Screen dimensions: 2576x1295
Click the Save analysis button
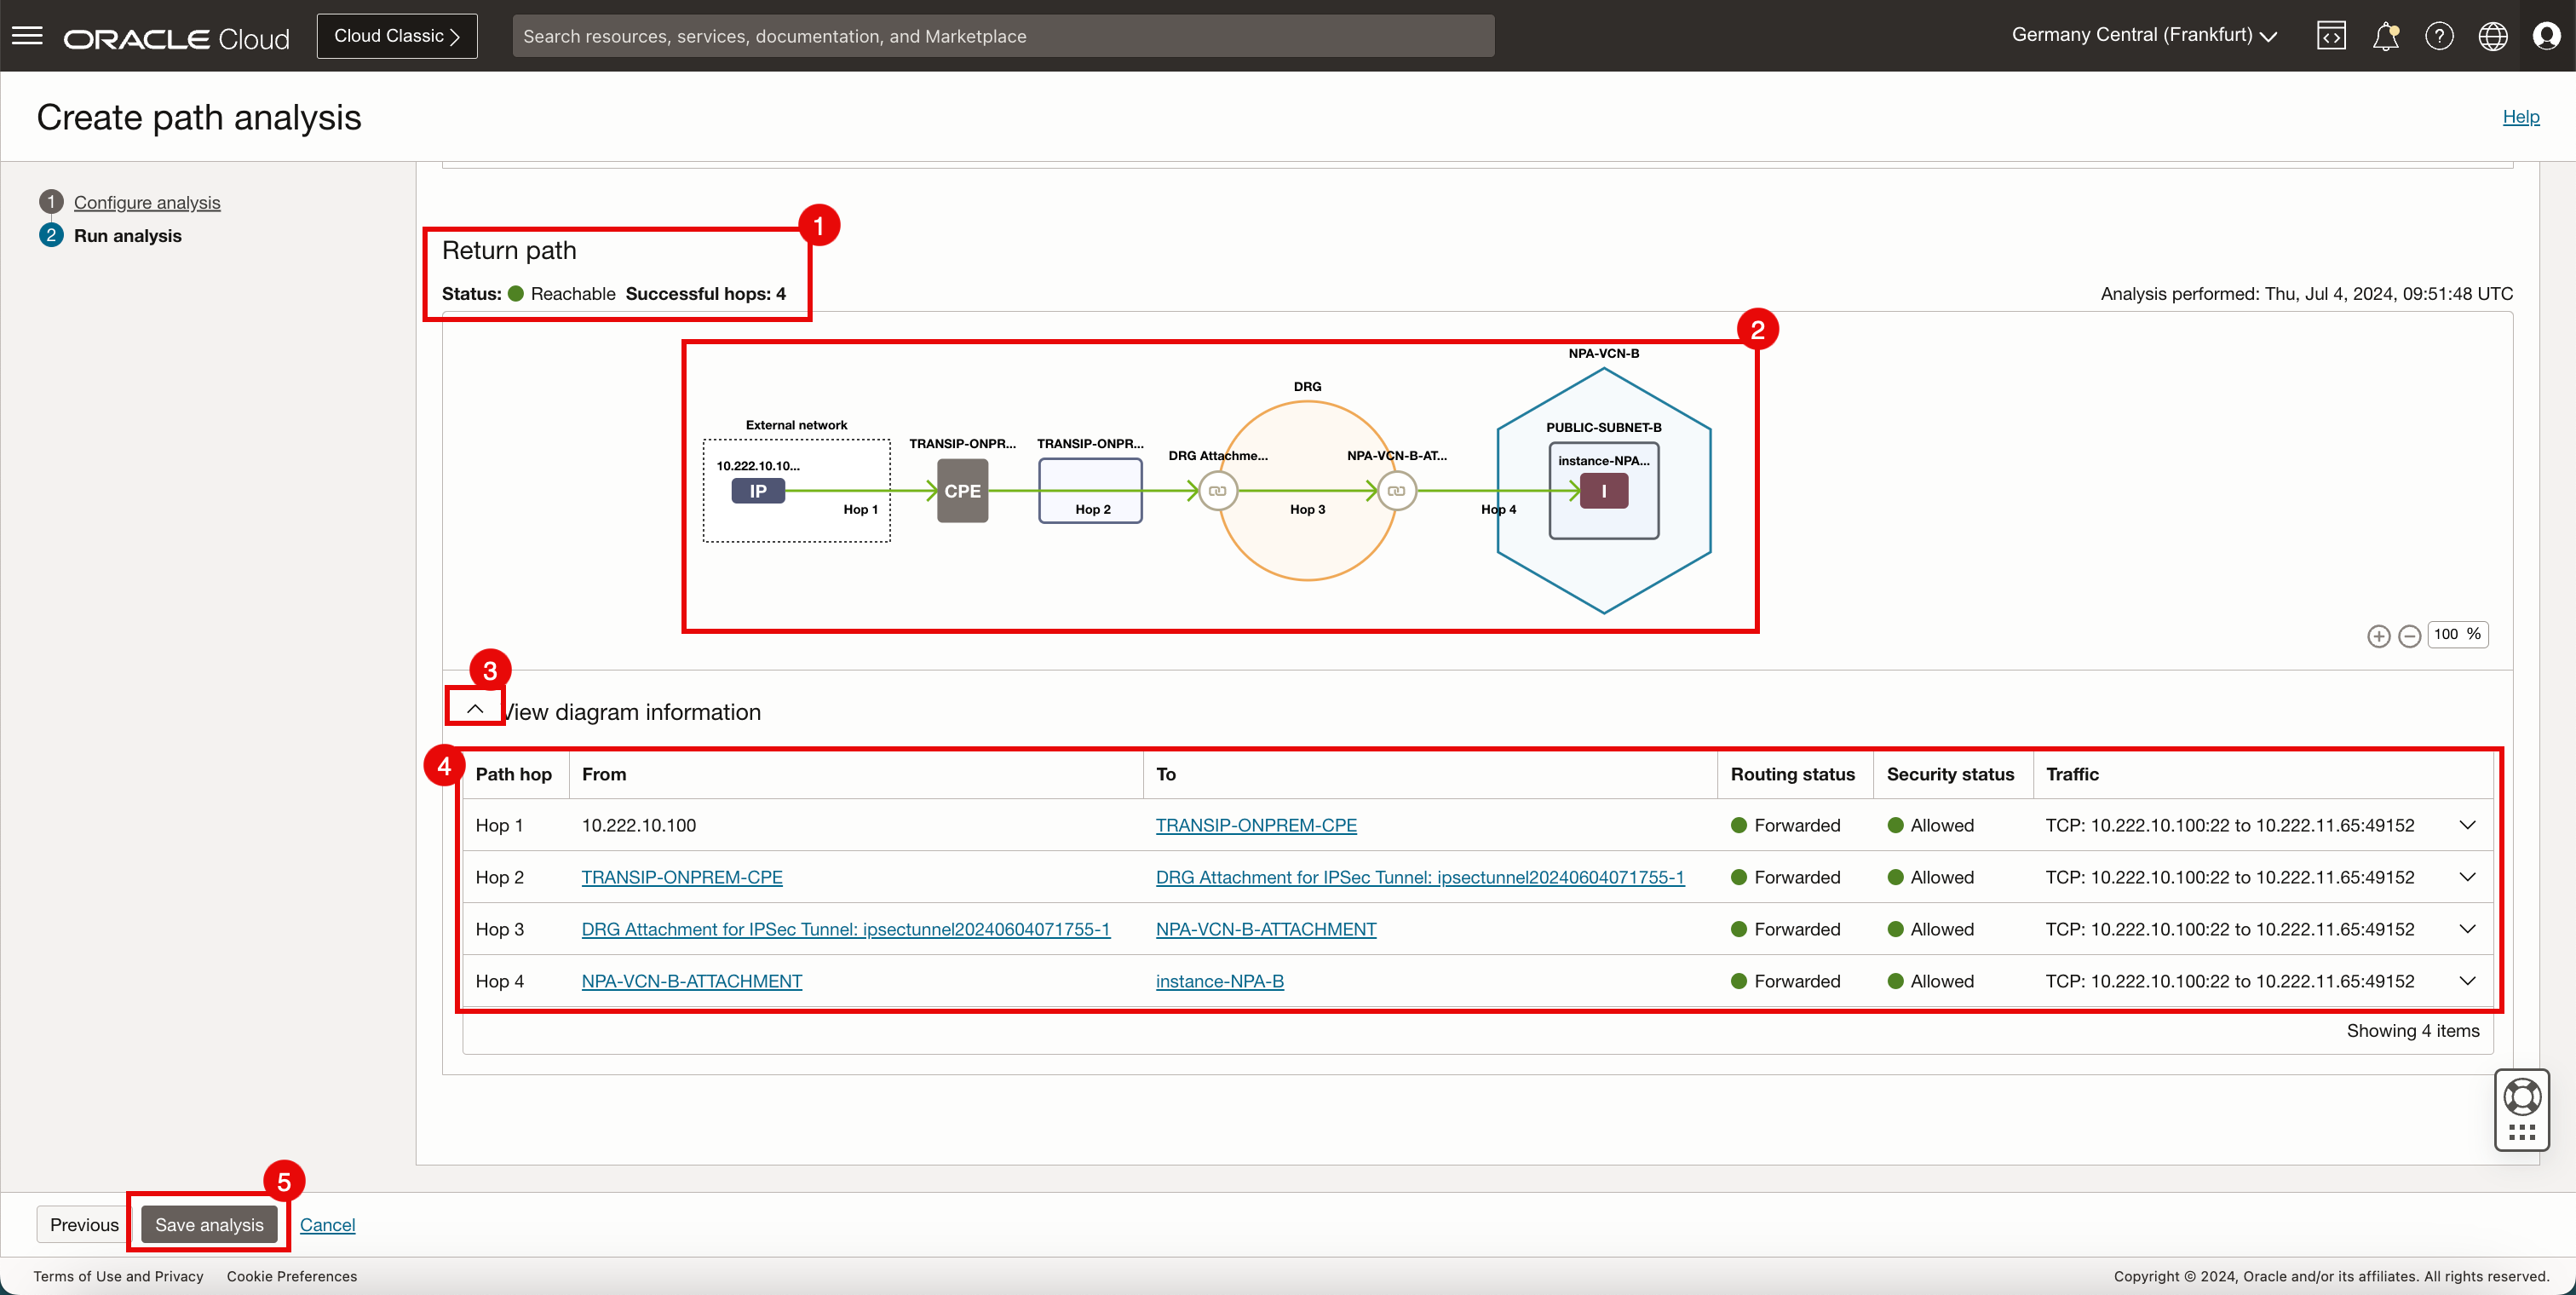209,1224
